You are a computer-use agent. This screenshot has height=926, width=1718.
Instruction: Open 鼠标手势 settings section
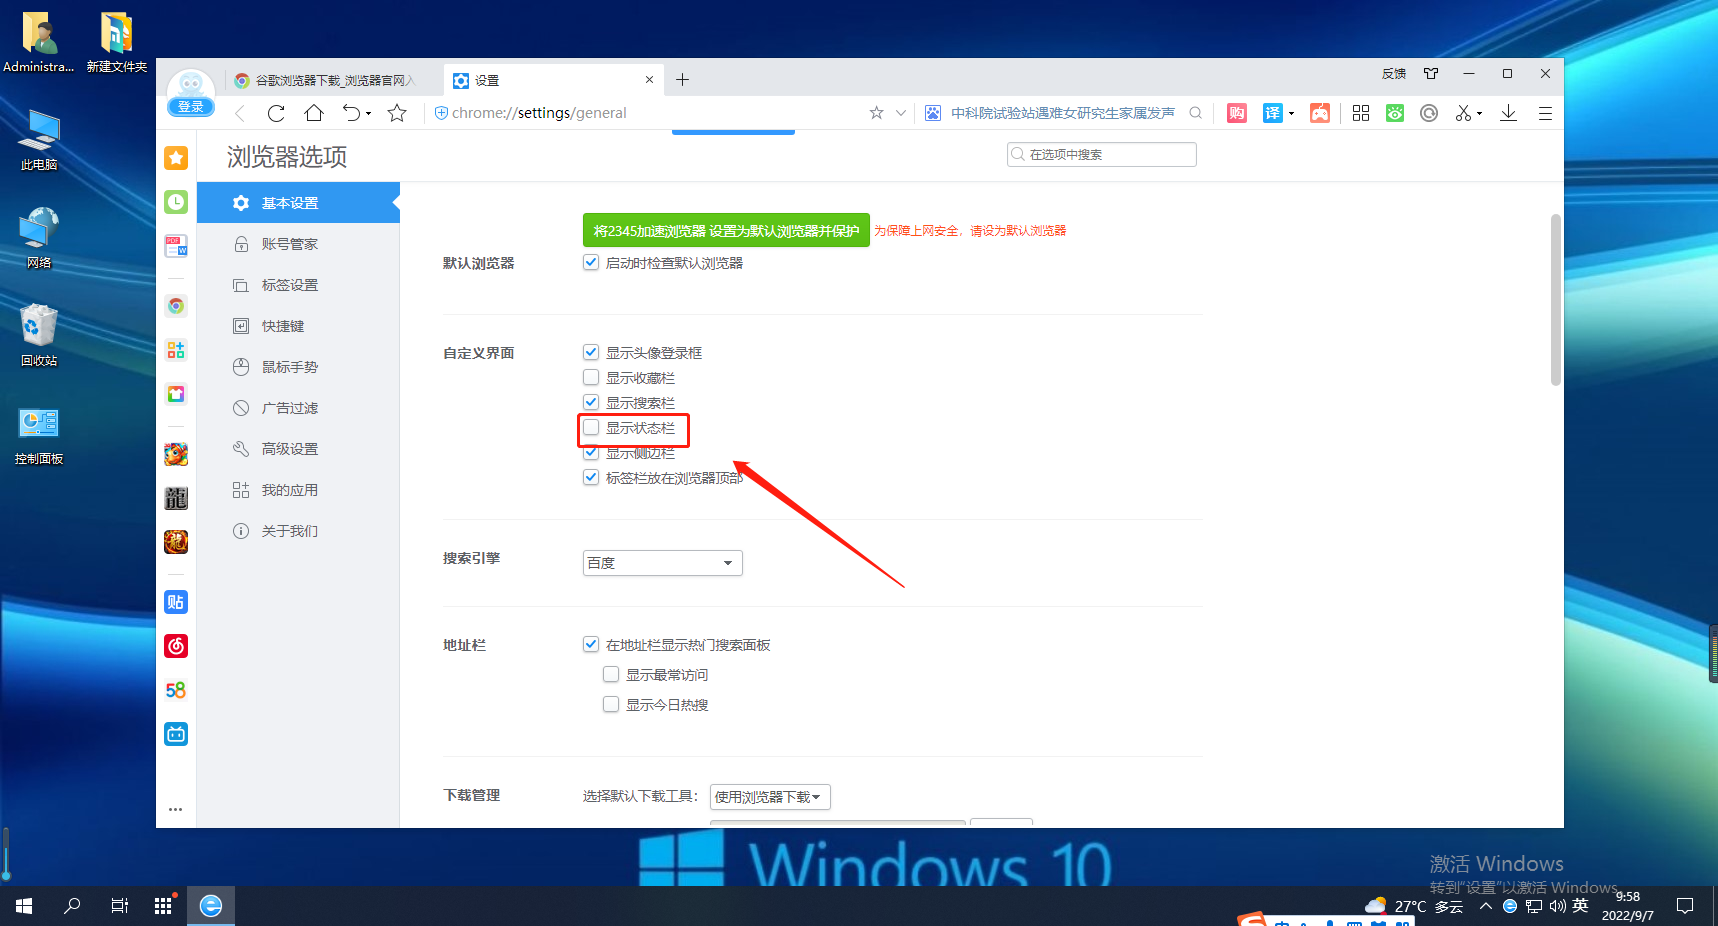pos(298,367)
